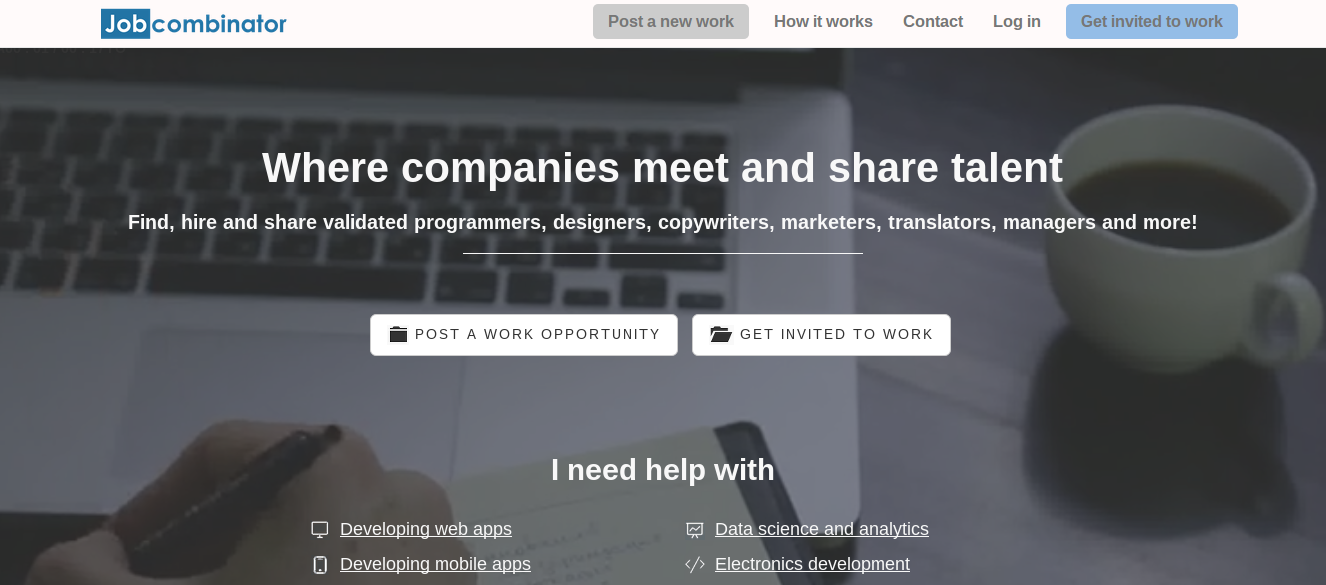Open the Developing web apps link
Screen dimensions: 1326x585
click(426, 529)
